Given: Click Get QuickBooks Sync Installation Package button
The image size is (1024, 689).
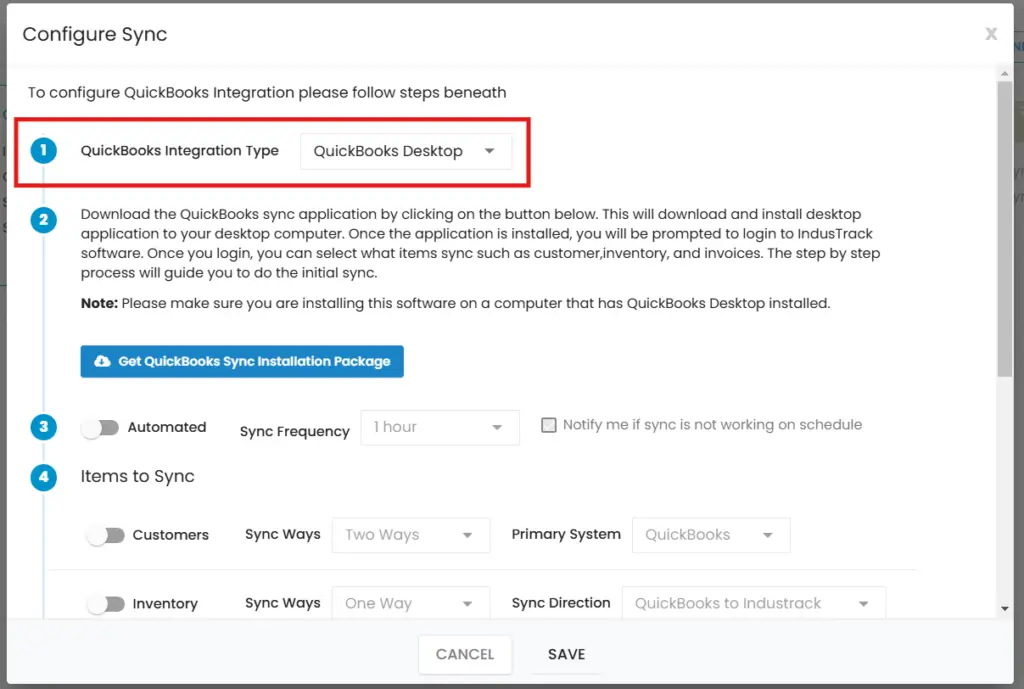Looking at the screenshot, I should click(x=242, y=361).
